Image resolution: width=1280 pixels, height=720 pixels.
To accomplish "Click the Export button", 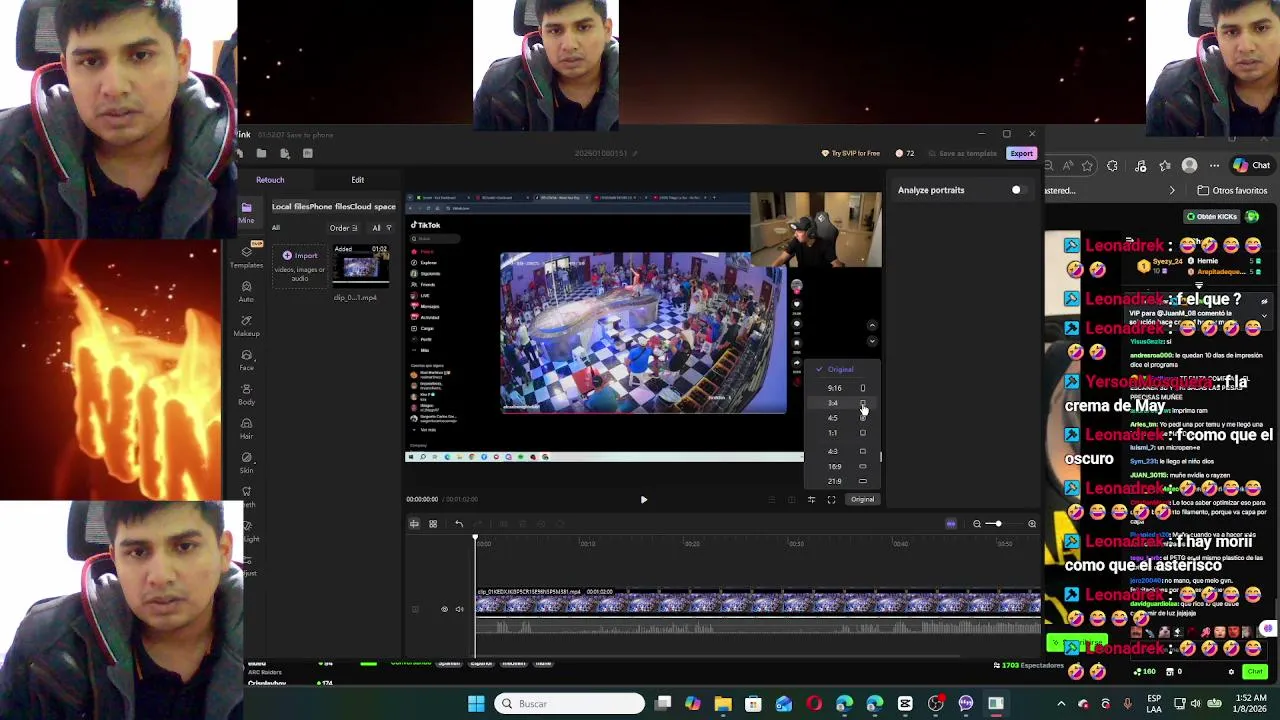I will click(x=1021, y=153).
